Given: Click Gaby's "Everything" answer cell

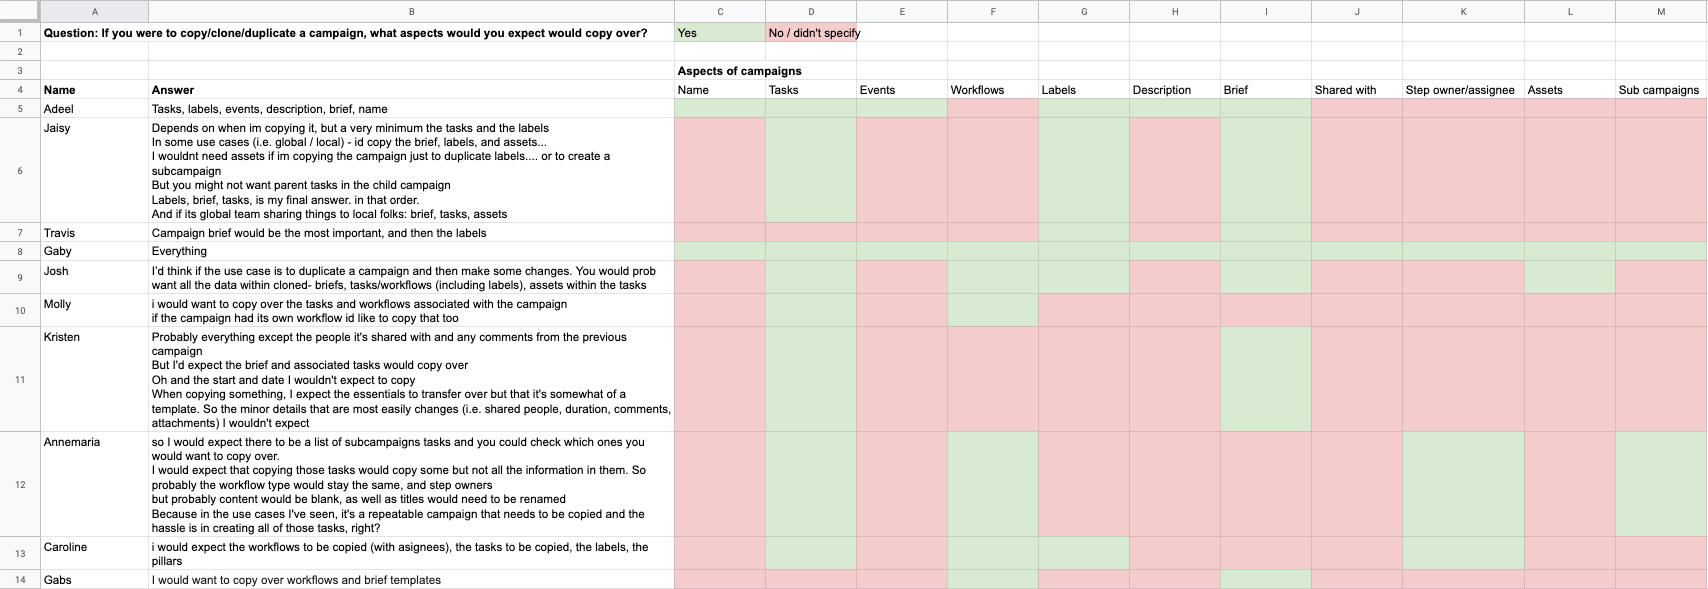Looking at the screenshot, I should (411, 251).
